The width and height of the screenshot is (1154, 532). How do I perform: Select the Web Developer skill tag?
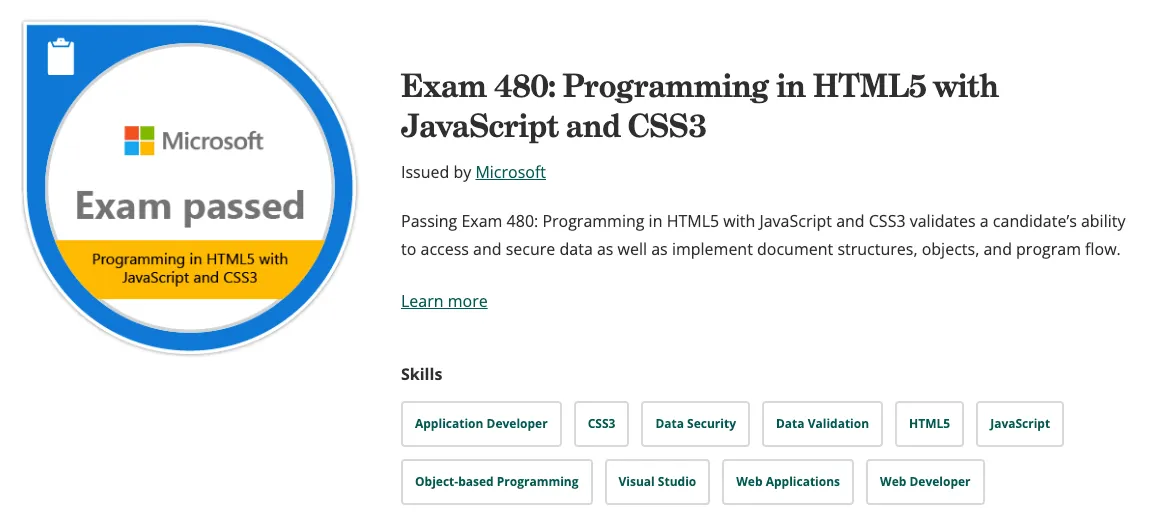coord(925,481)
